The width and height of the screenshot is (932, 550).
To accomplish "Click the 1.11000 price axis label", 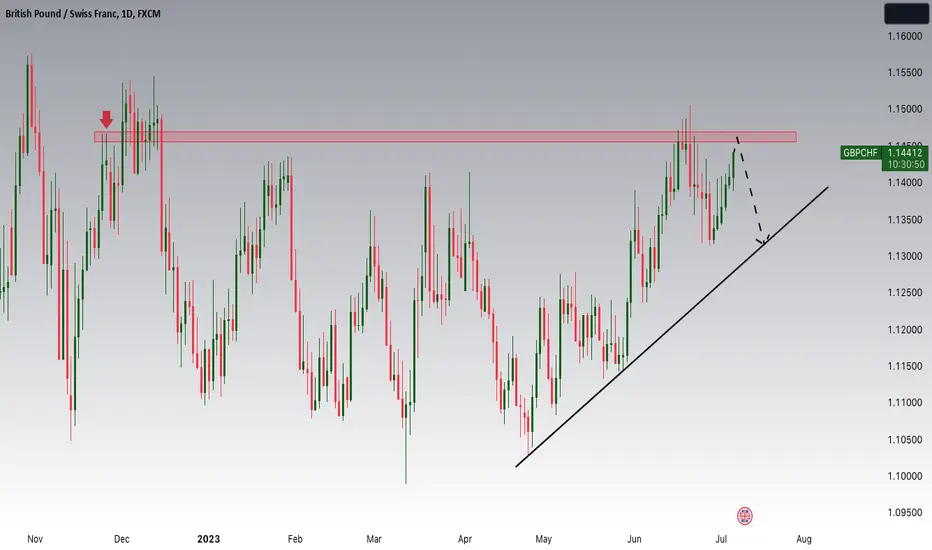I will (905, 403).
